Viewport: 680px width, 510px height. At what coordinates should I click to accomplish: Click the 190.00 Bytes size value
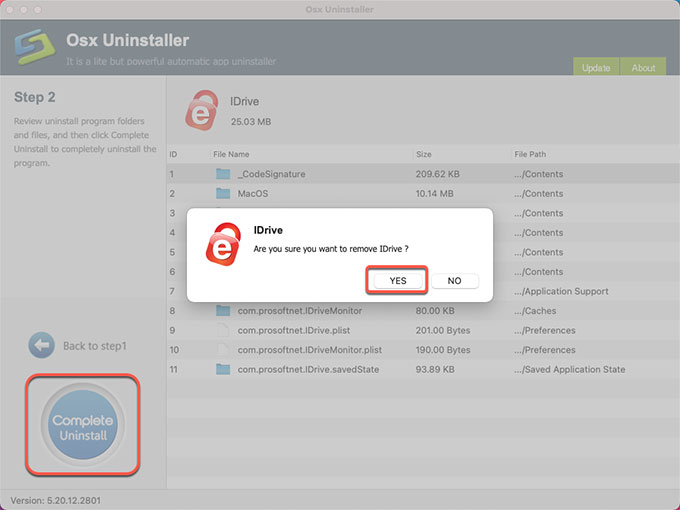(443, 350)
